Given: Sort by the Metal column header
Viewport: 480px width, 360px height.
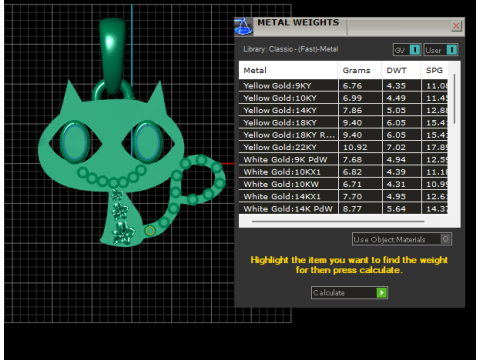Looking at the screenshot, I should point(288,70).
